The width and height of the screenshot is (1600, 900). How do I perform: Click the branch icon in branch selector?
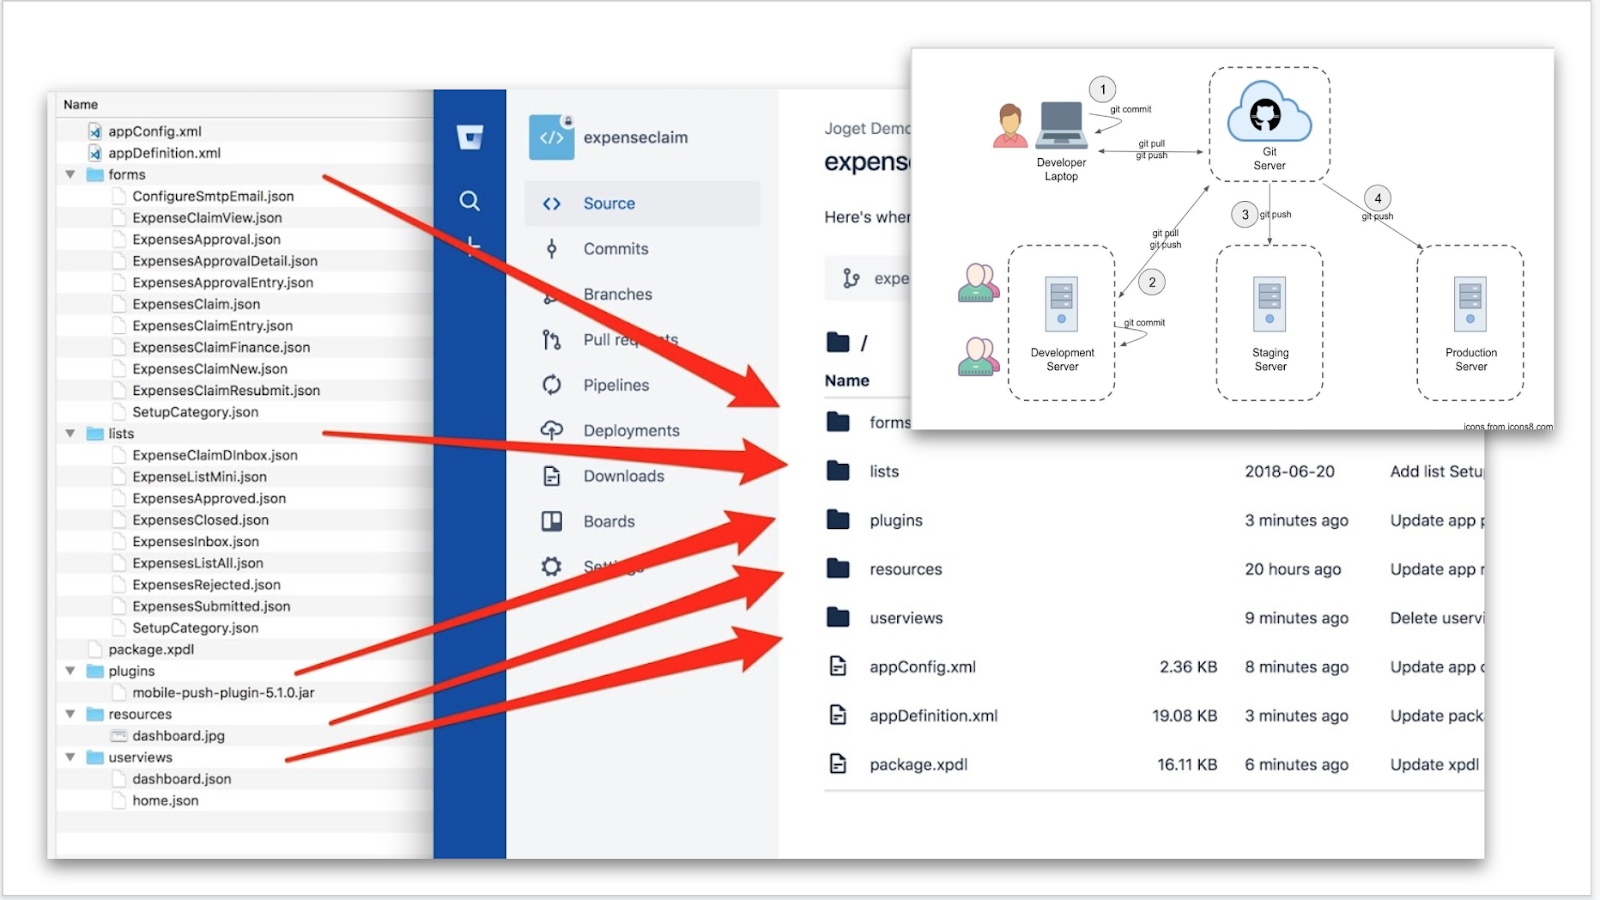[851, 278]
